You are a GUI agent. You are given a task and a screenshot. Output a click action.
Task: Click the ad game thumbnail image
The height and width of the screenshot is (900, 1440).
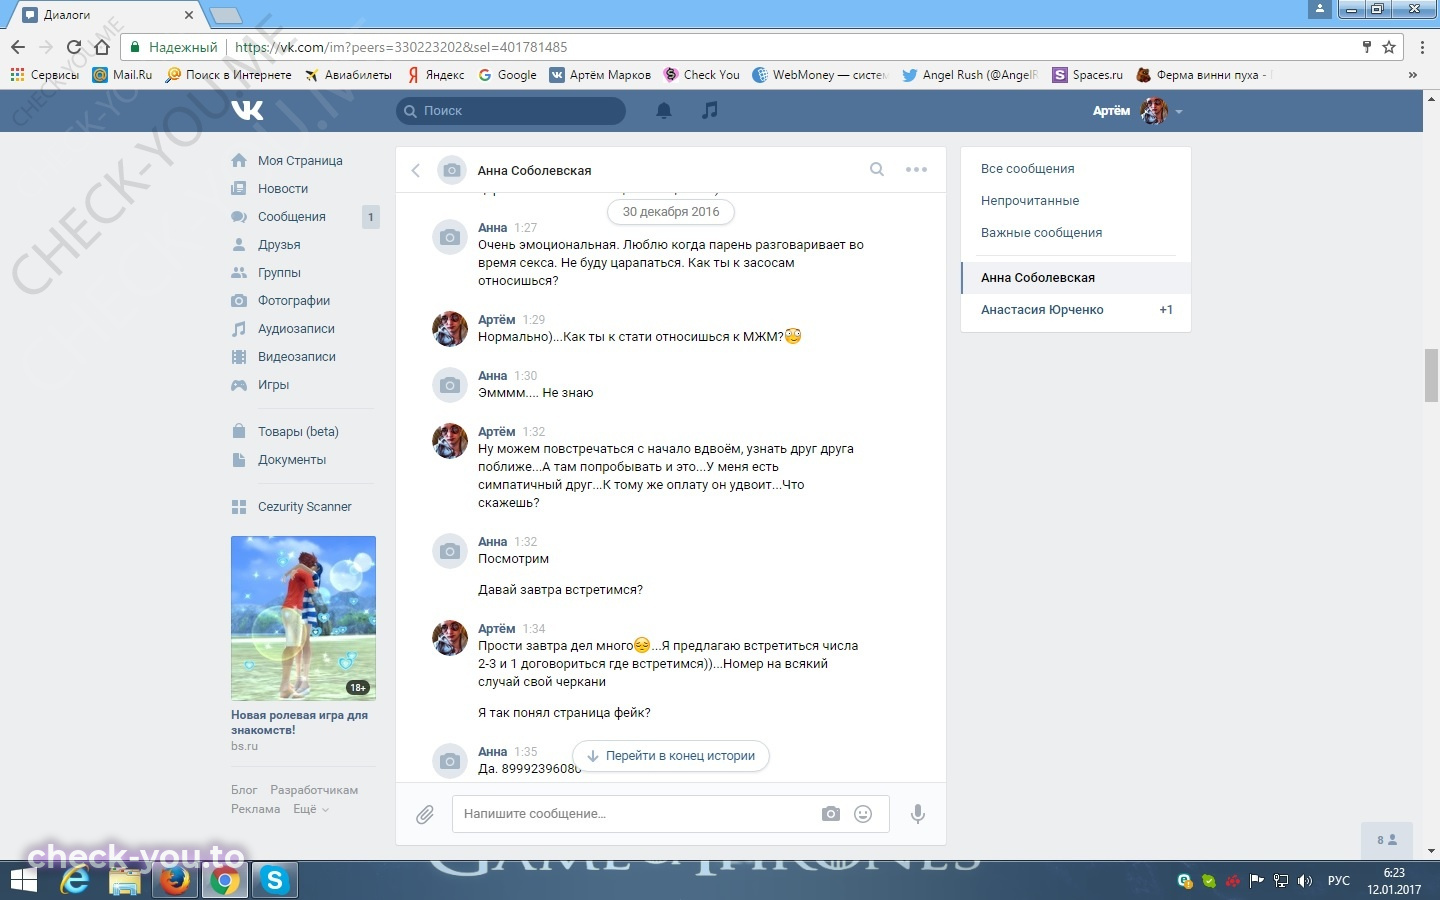pos(303,618)
